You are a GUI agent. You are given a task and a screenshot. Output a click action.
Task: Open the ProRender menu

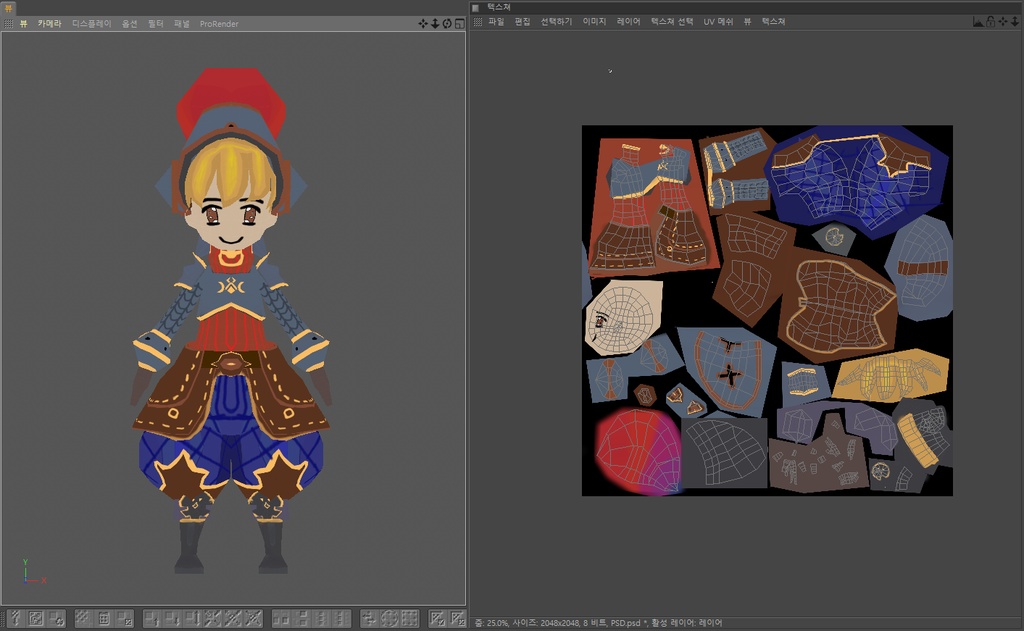[219, 24]
